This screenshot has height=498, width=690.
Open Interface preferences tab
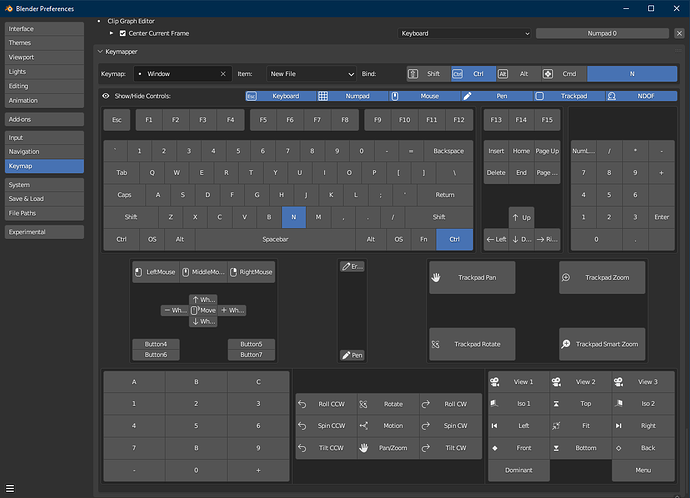(44, 29)
